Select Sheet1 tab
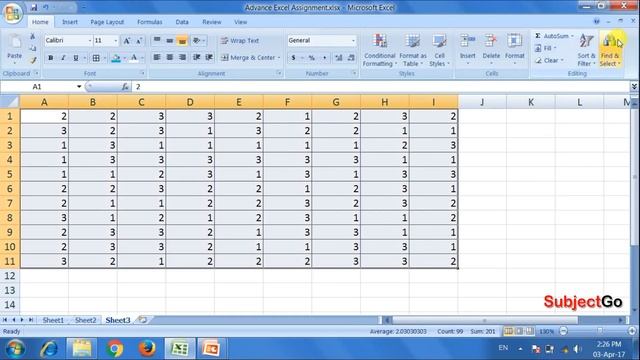This screenshot has height=360, width=640. (53, 320)
